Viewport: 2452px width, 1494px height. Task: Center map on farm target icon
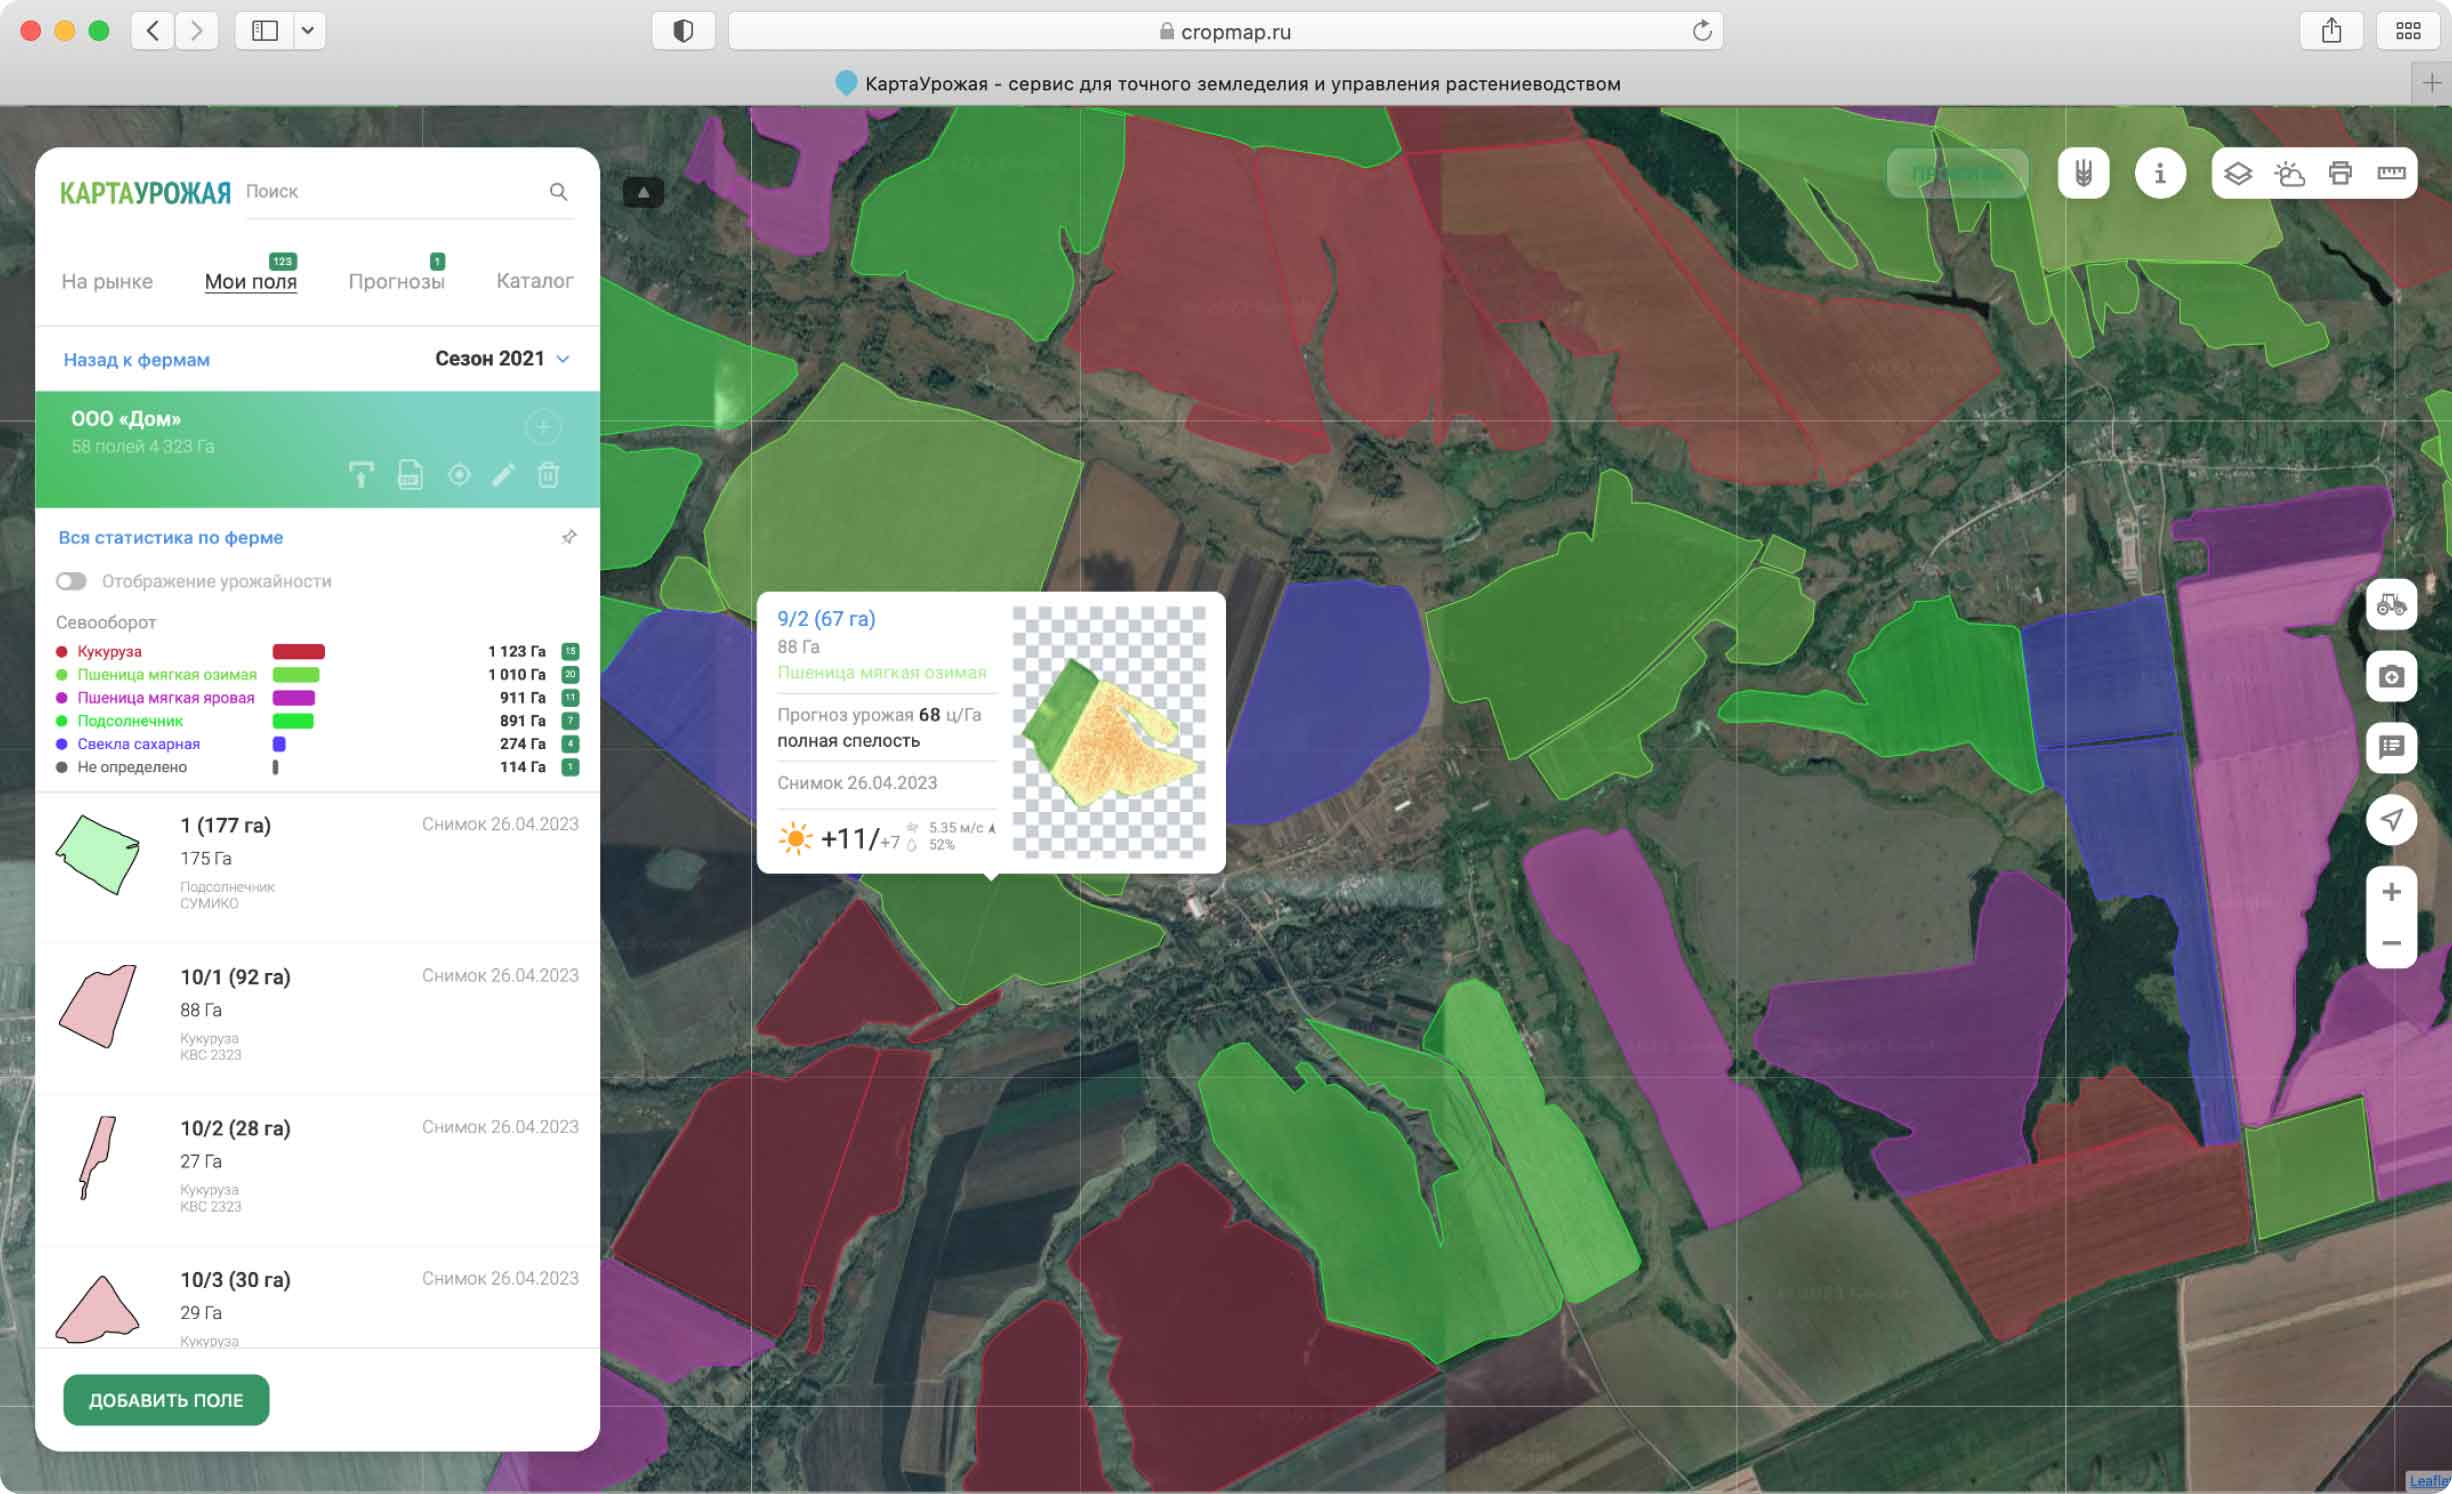pyautogui.click(x=459, y=474)
